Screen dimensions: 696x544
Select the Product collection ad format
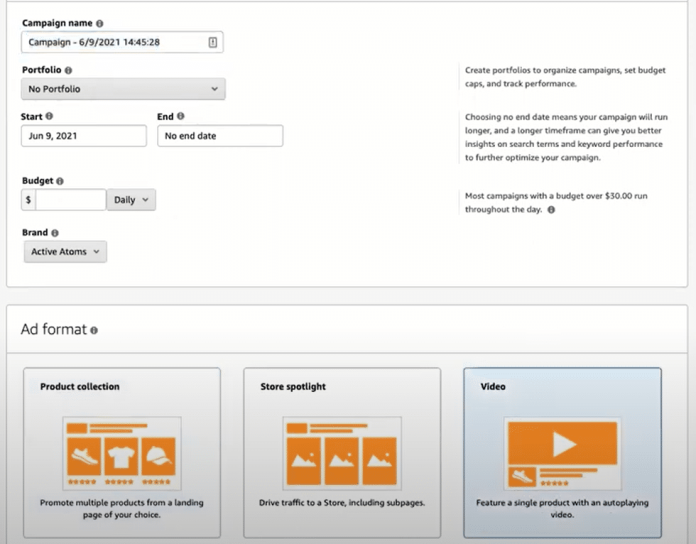click(121, 452)
